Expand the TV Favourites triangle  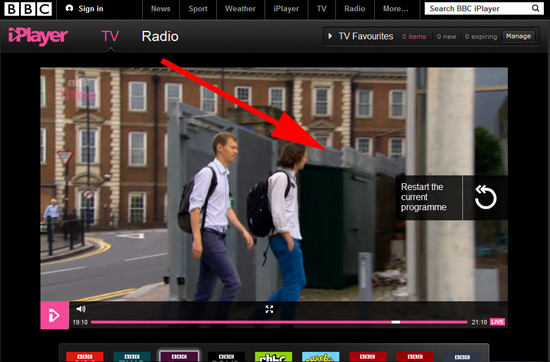coord(330,36)
